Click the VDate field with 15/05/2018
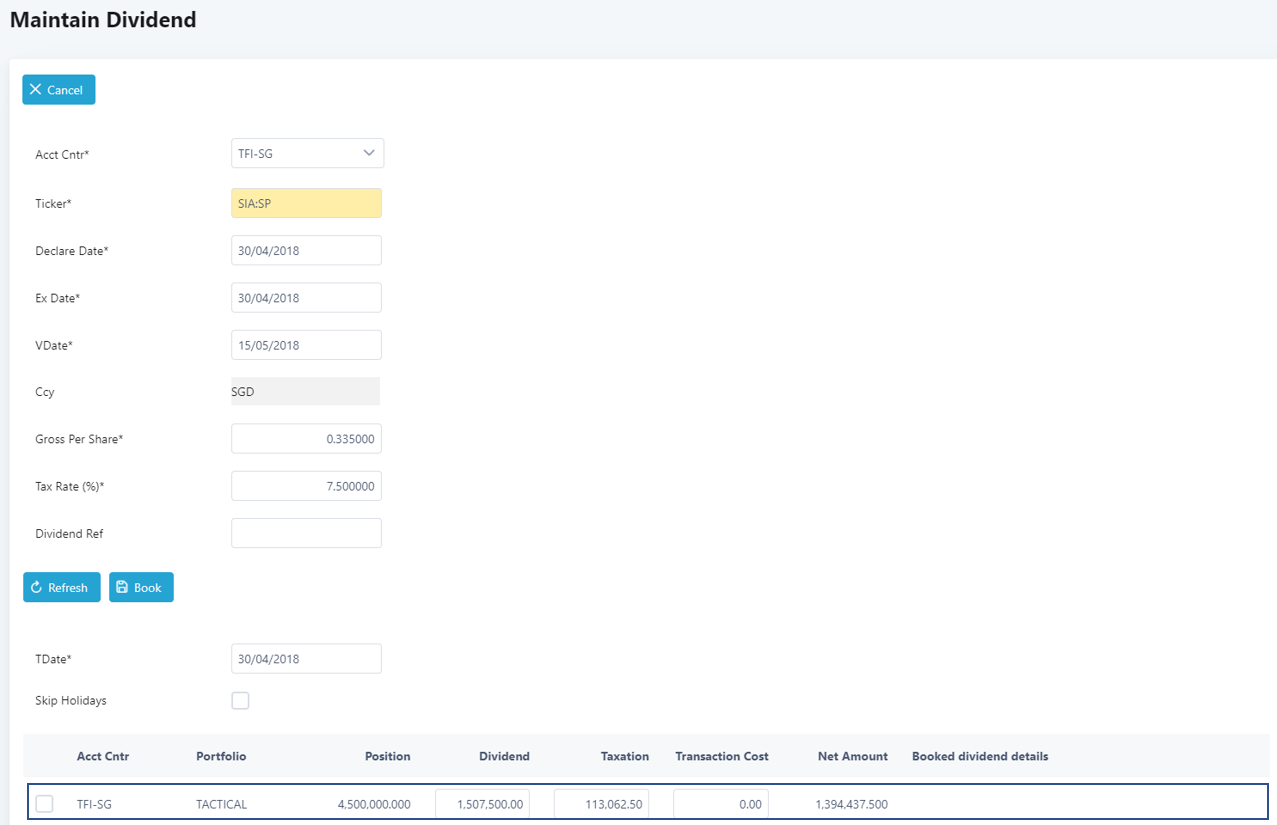This screenshot has width=1277, height=825. [306, 345]
